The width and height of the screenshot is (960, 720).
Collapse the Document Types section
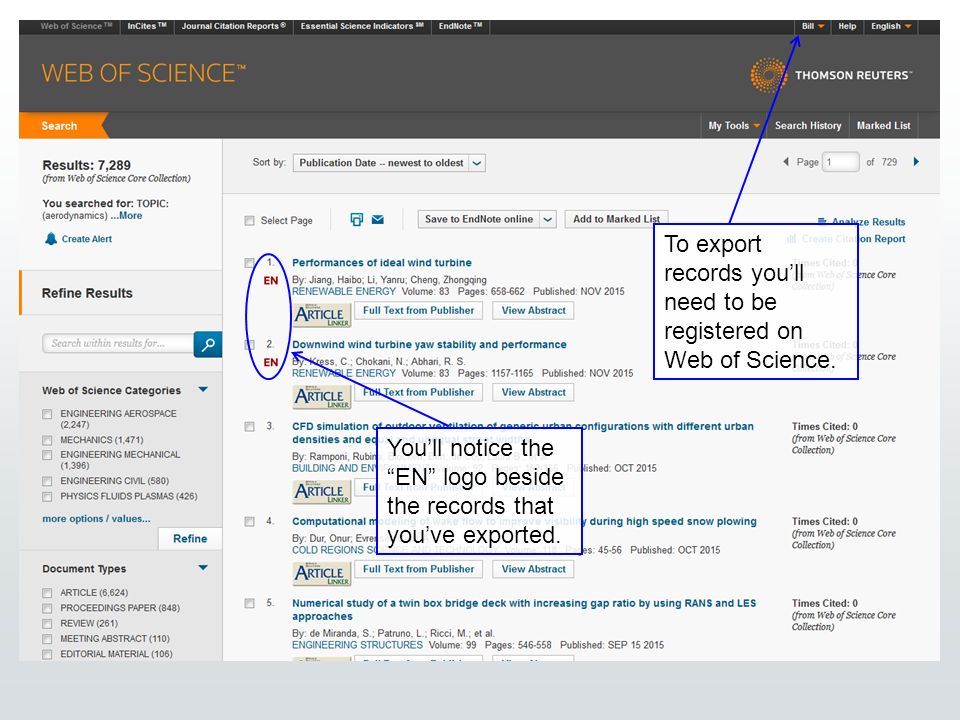(203, 568)
